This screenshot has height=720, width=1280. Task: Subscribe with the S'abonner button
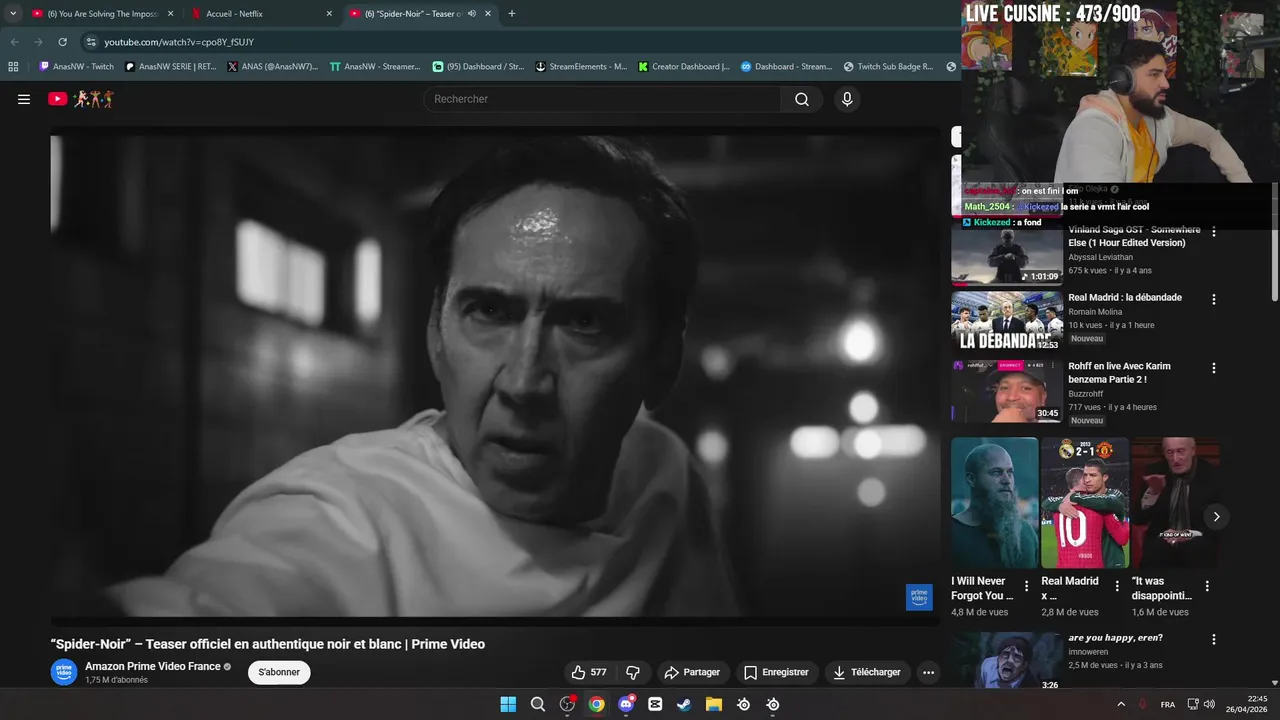pos(279,672)
